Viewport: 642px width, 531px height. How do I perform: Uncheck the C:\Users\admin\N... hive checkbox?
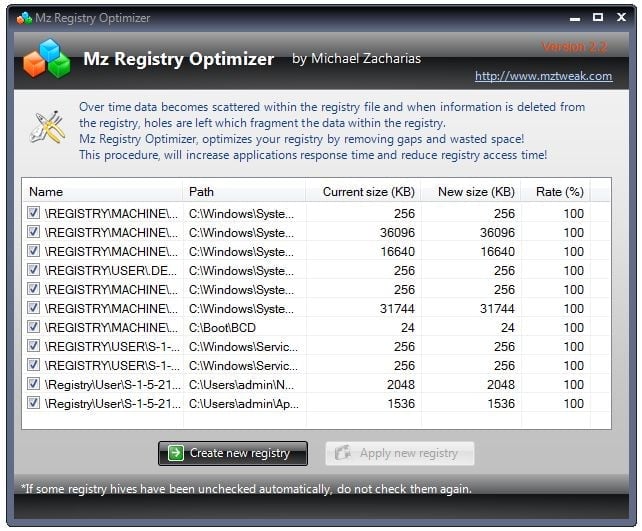(33, 384)
